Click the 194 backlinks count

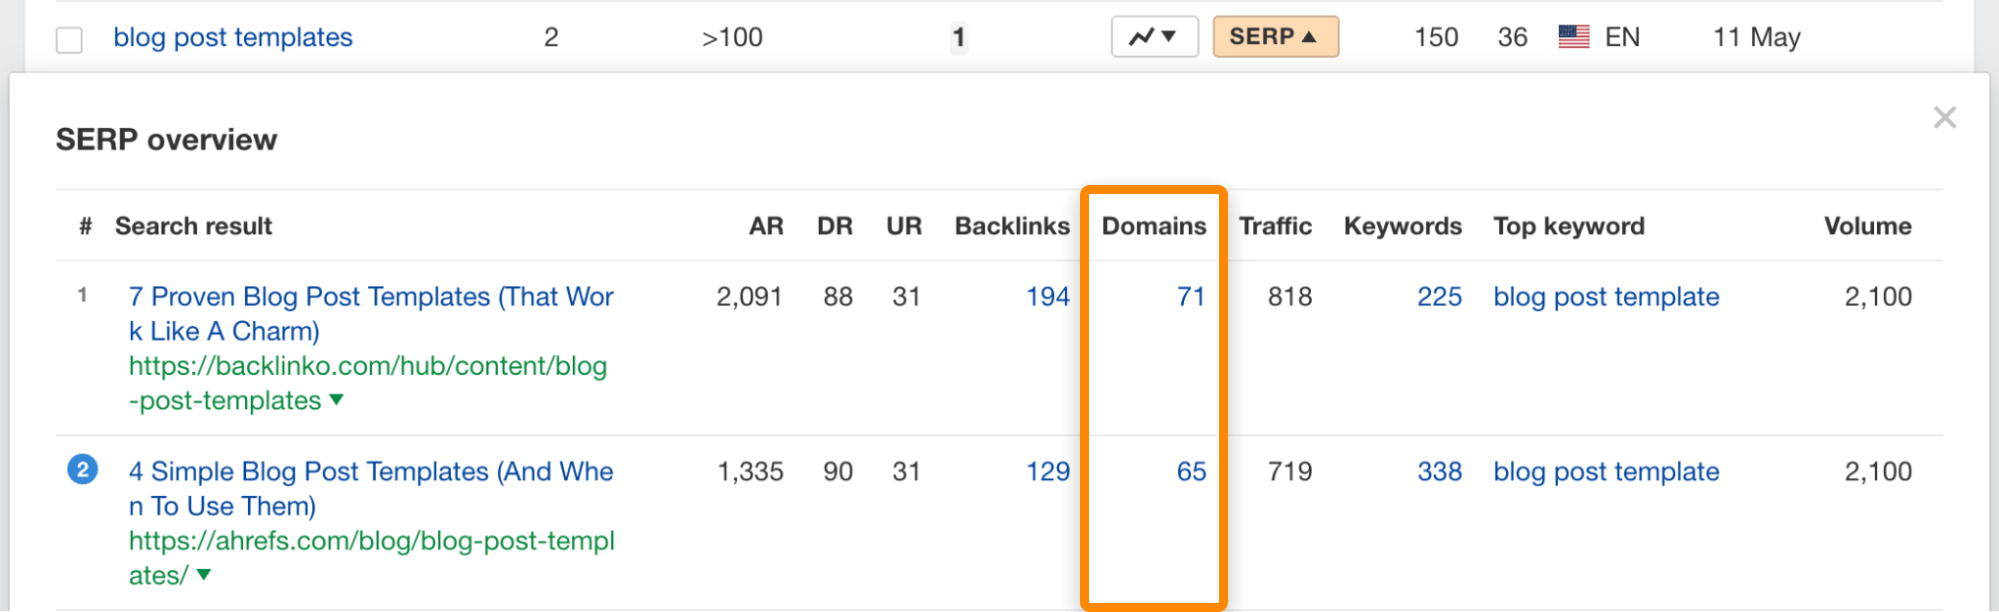click(x=1047, y=297)
